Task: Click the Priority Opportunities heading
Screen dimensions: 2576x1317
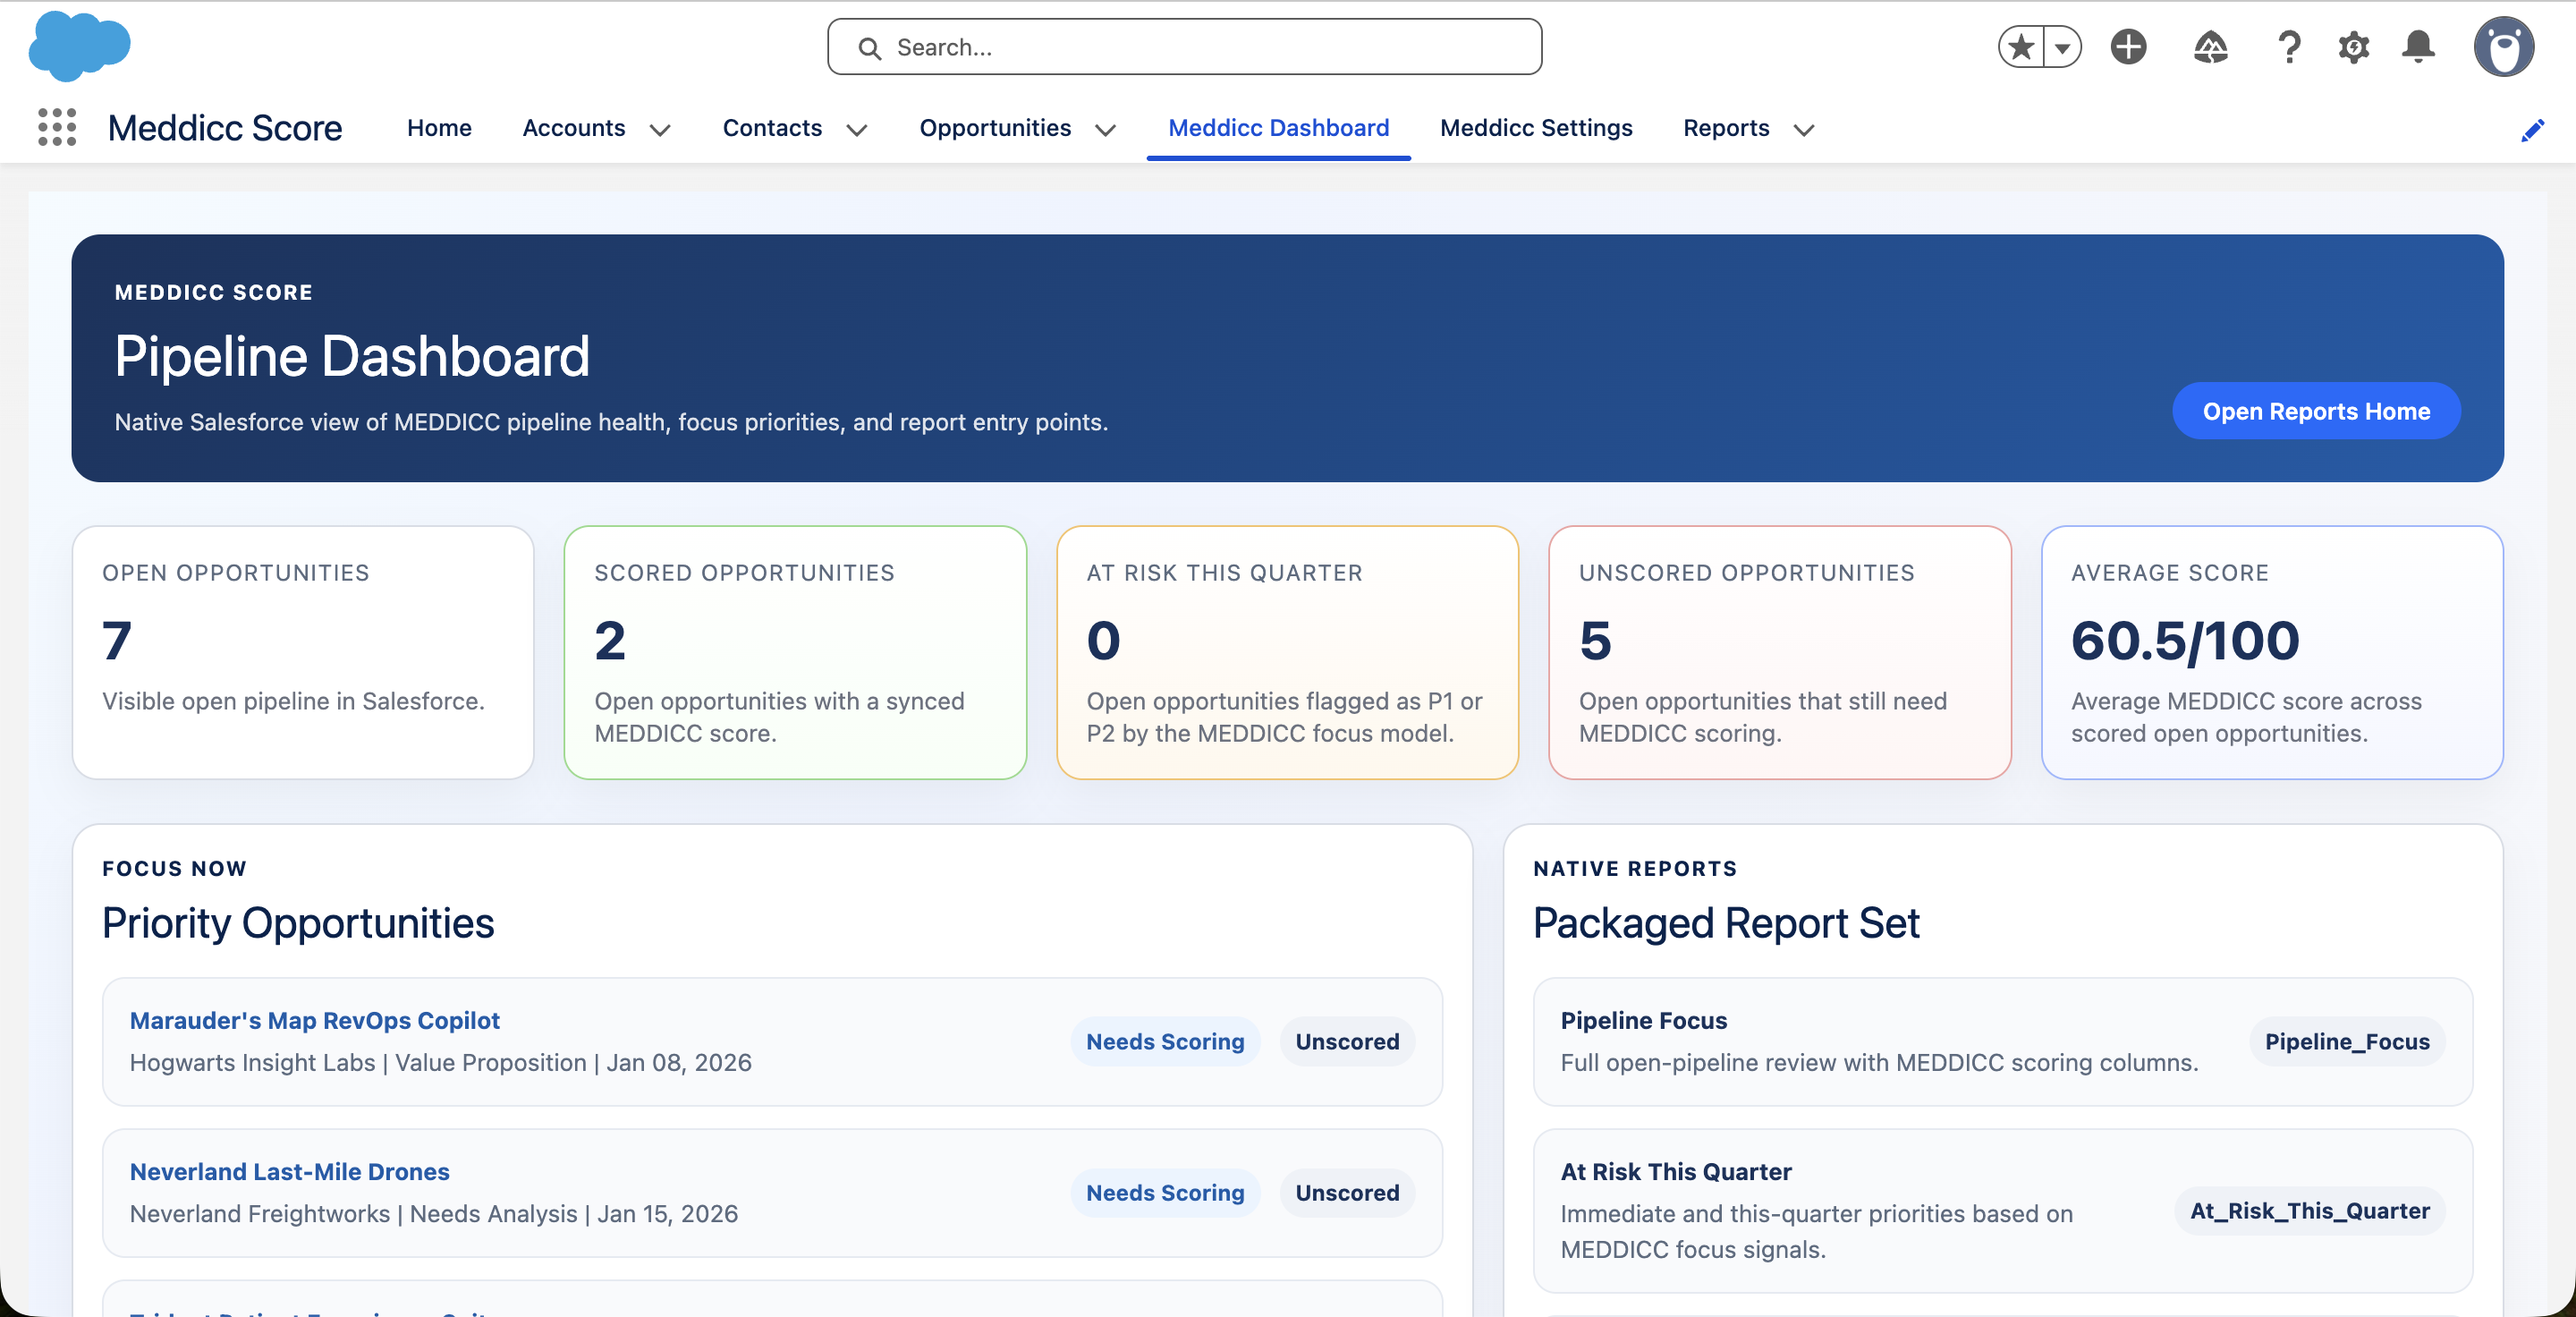Action: (298, 922)
